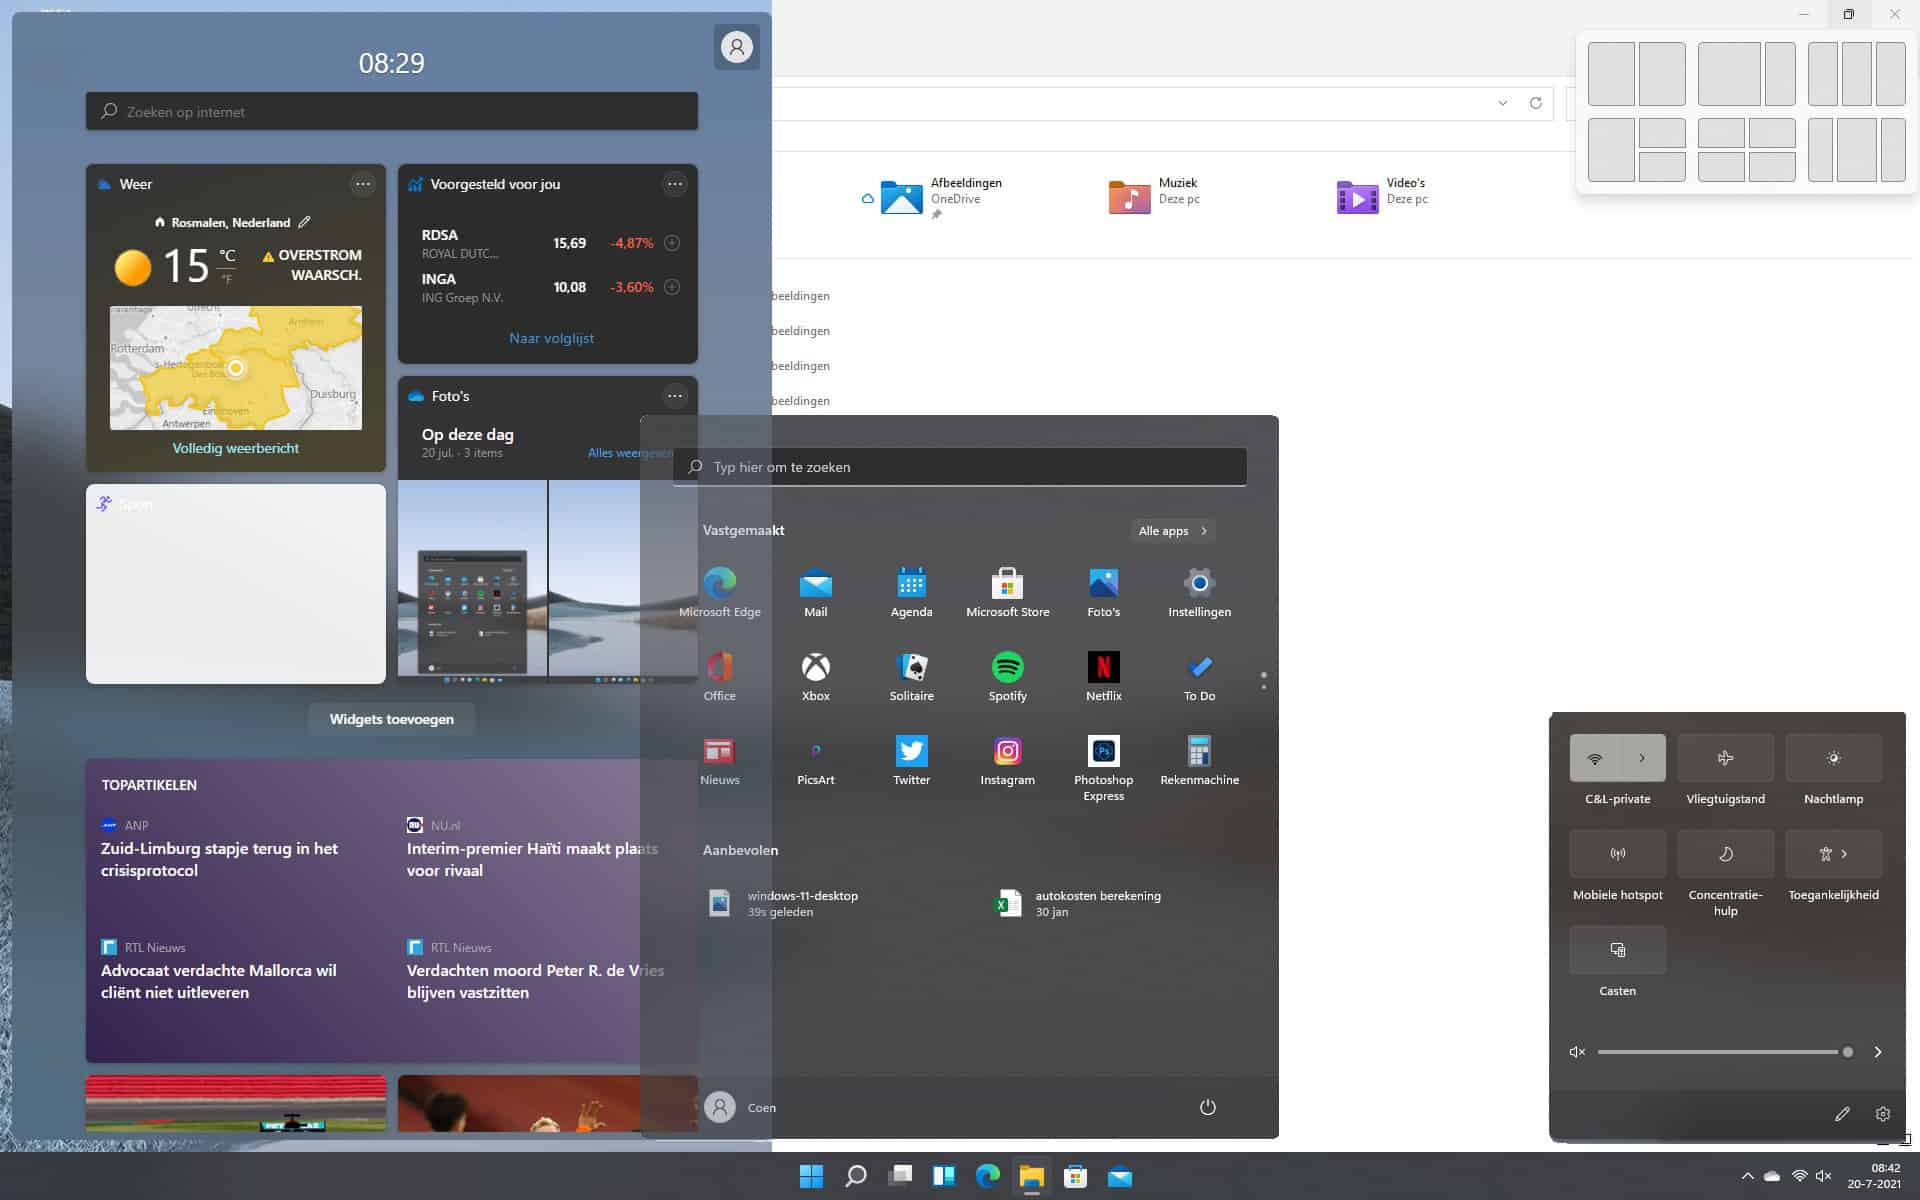Choose four quadrant snap layout
The image size is (1920, 1200).
pos(1747,150)
